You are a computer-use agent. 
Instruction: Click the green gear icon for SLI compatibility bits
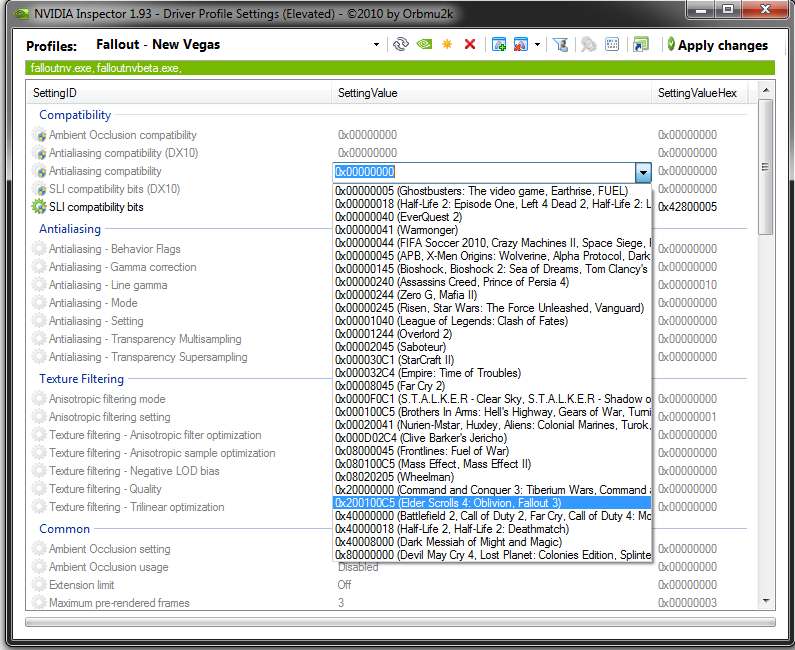click(x=39, y=207)
